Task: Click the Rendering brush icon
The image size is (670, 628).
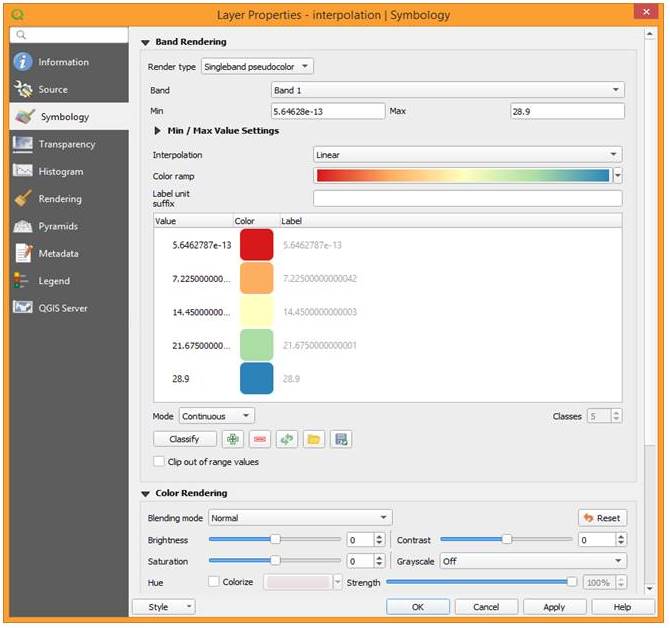Action: pyautogui.click(x=23, y=199)
